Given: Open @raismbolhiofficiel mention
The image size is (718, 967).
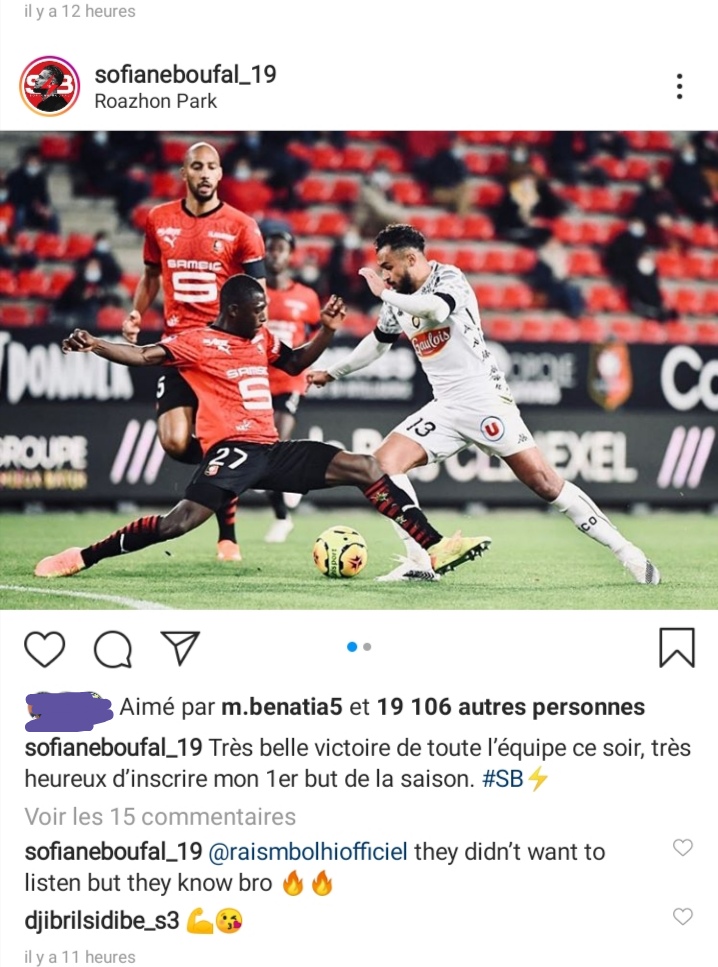Looking at the screenshot, I should (308, 852).
